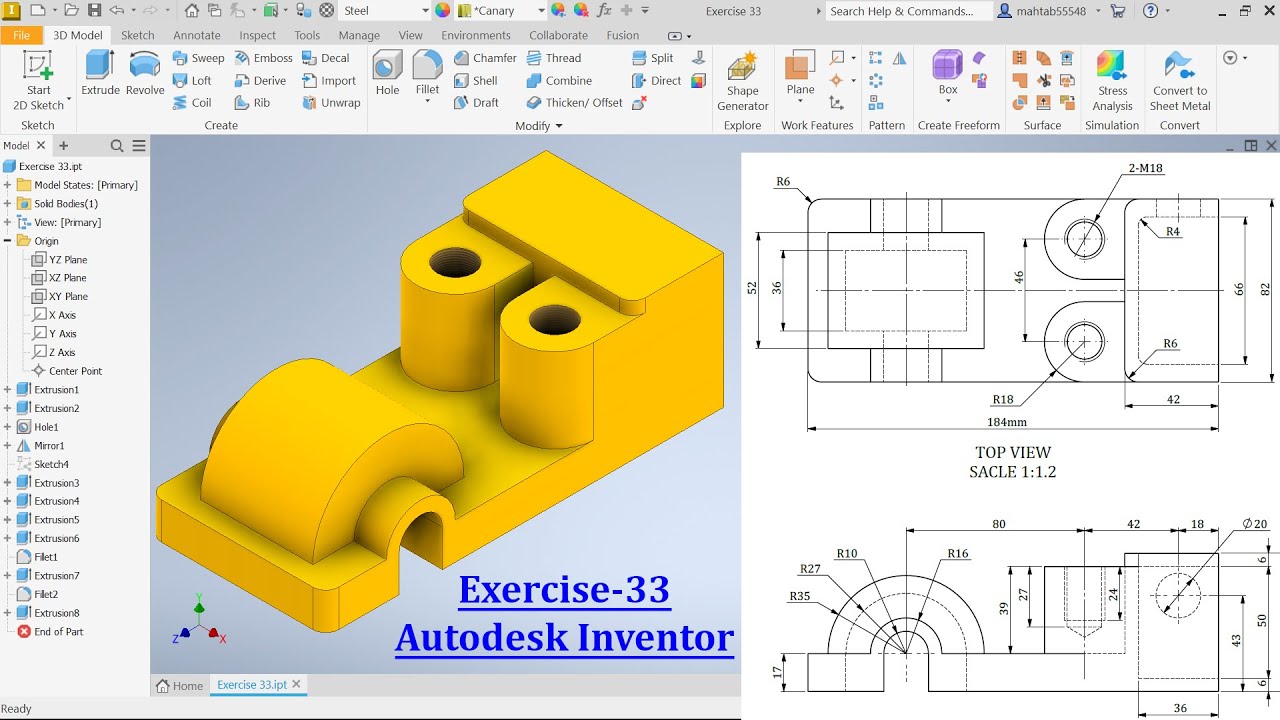Open the File menu
This screenshot has height=720, width=1280.
coord(21,35)
